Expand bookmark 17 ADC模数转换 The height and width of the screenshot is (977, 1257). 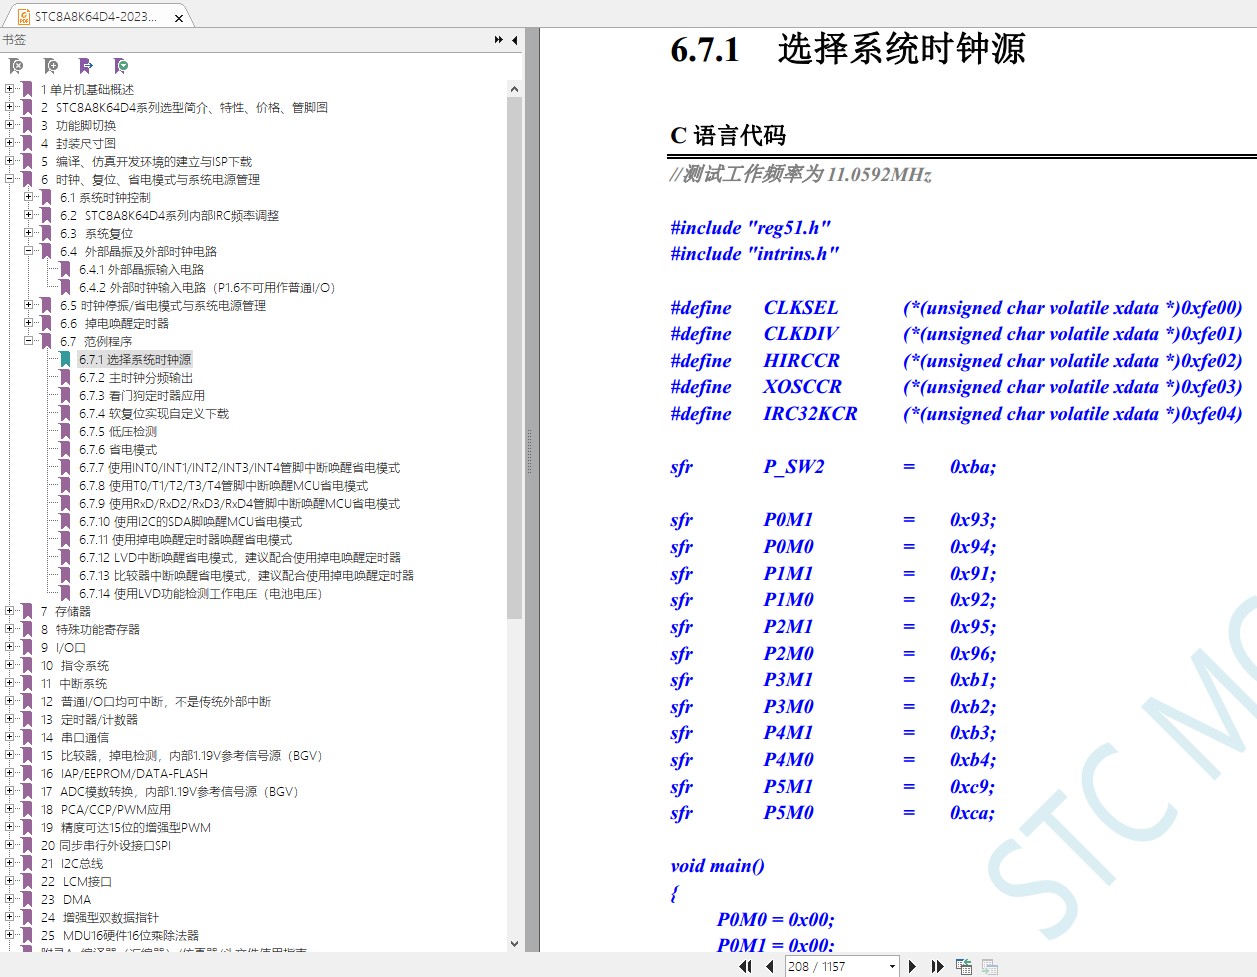(10, 791)
